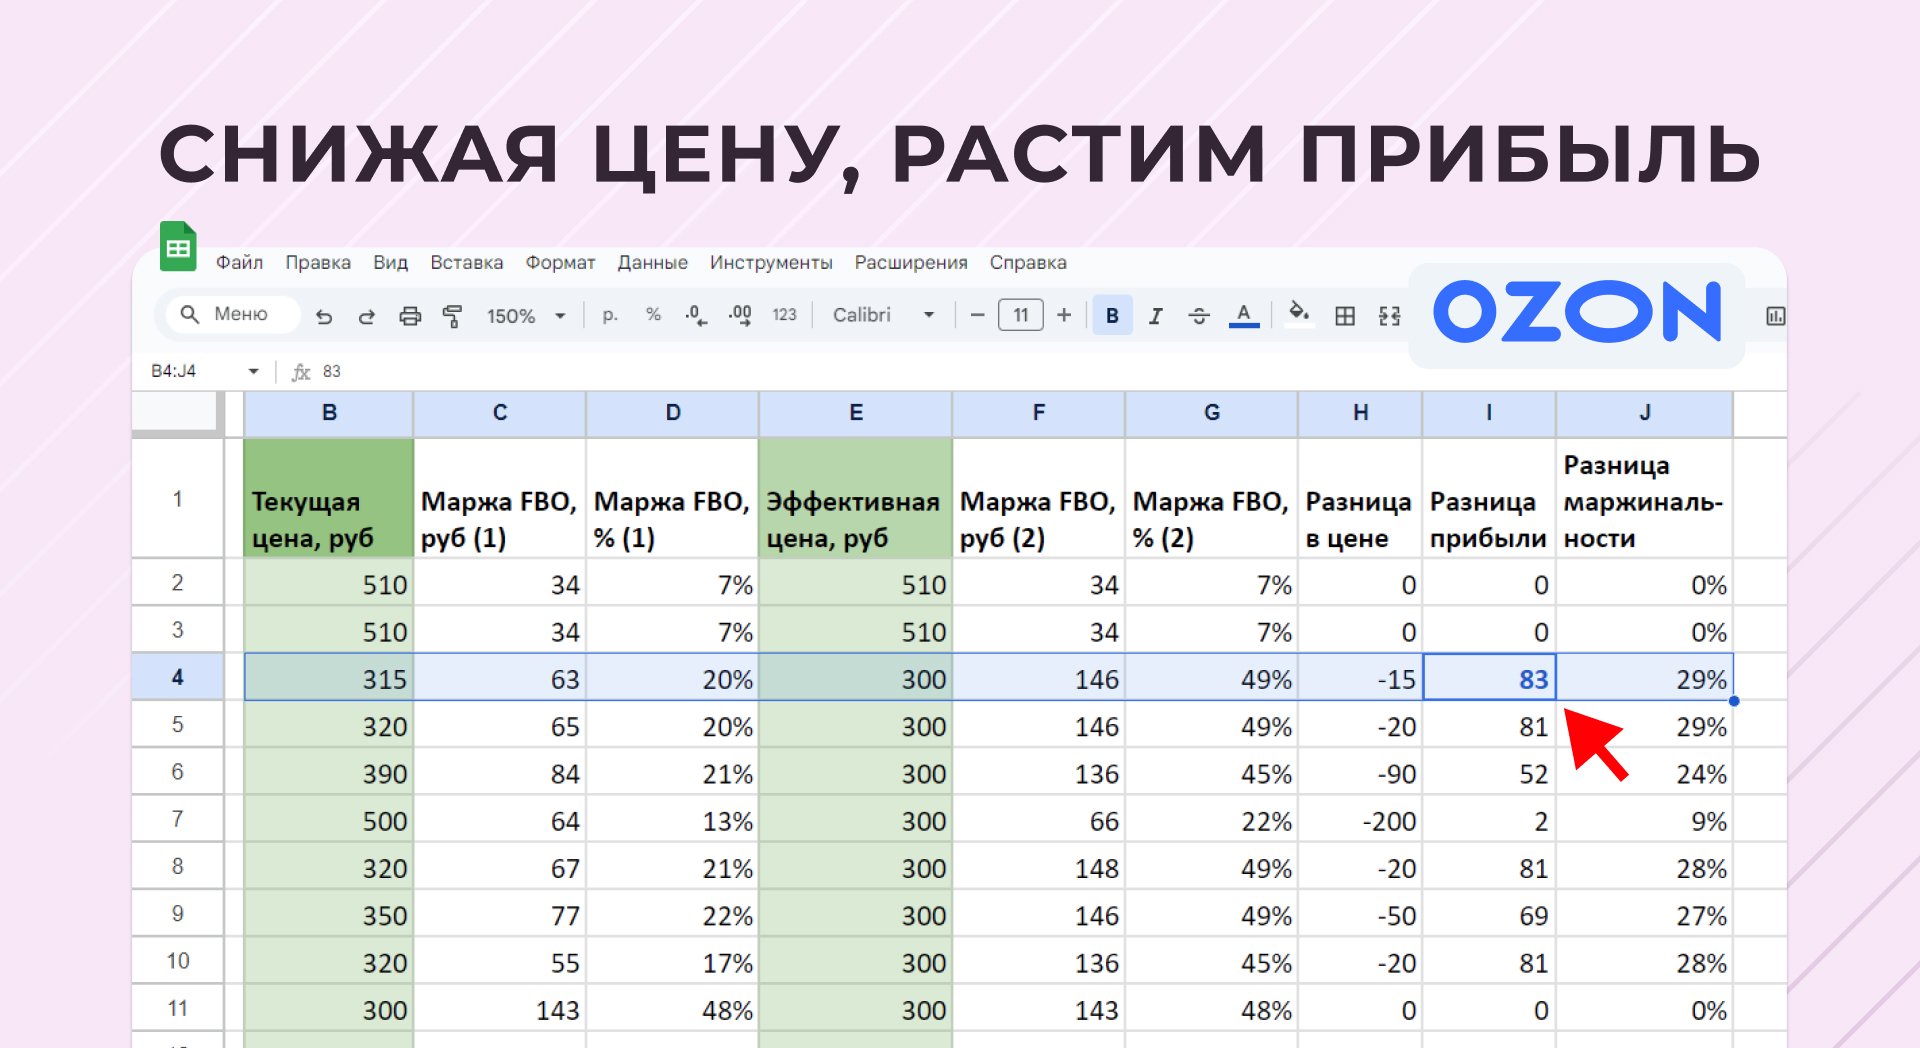Select cell I4 with value 83

click(x=1489, y=678)
